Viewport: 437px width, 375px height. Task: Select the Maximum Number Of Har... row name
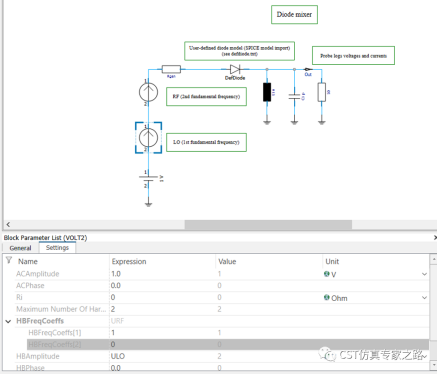[x=61, y=309]
